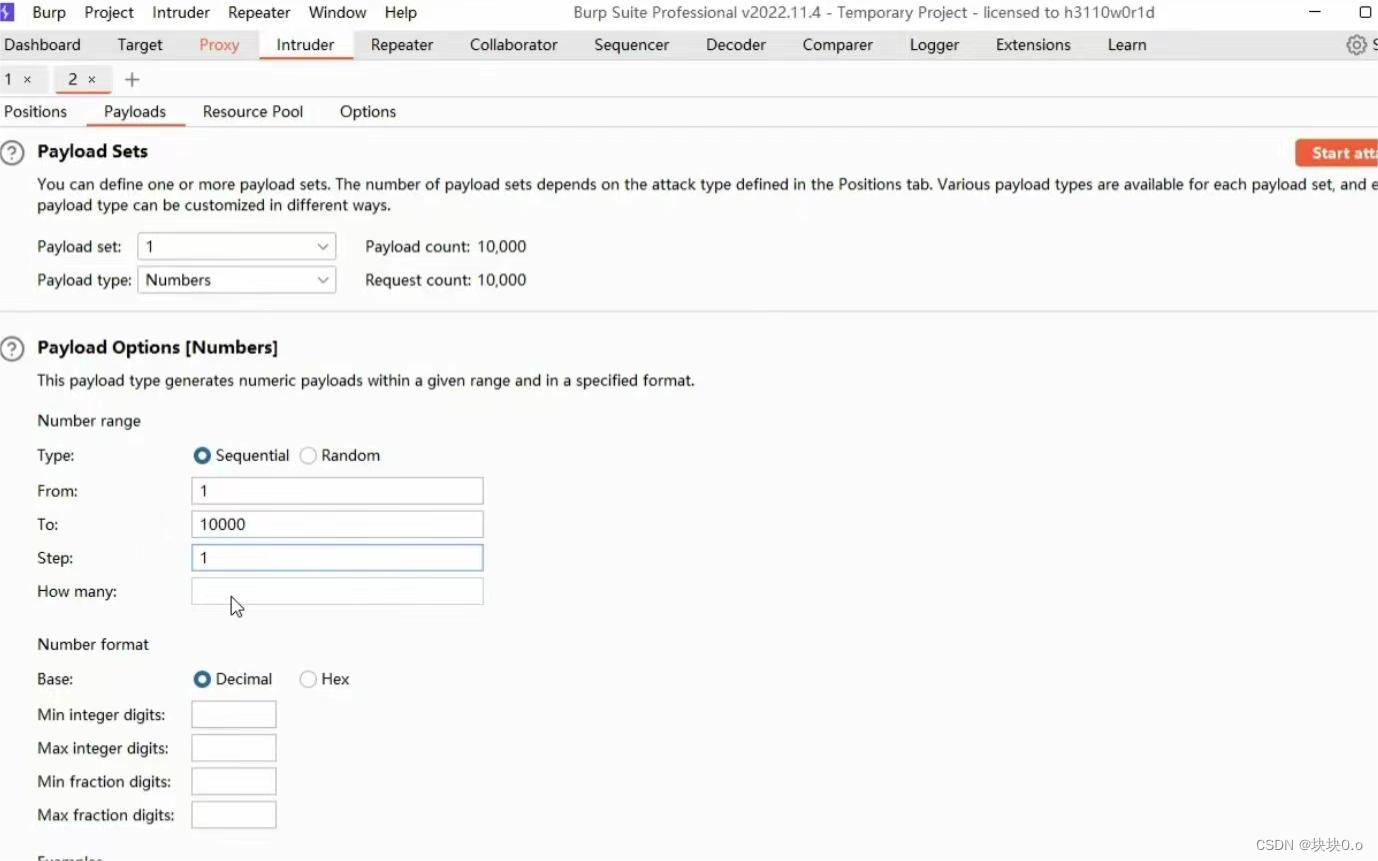Screen dimensions: 1378x861
Task: Open the settings gear icon
Action: coord(1356,45)
